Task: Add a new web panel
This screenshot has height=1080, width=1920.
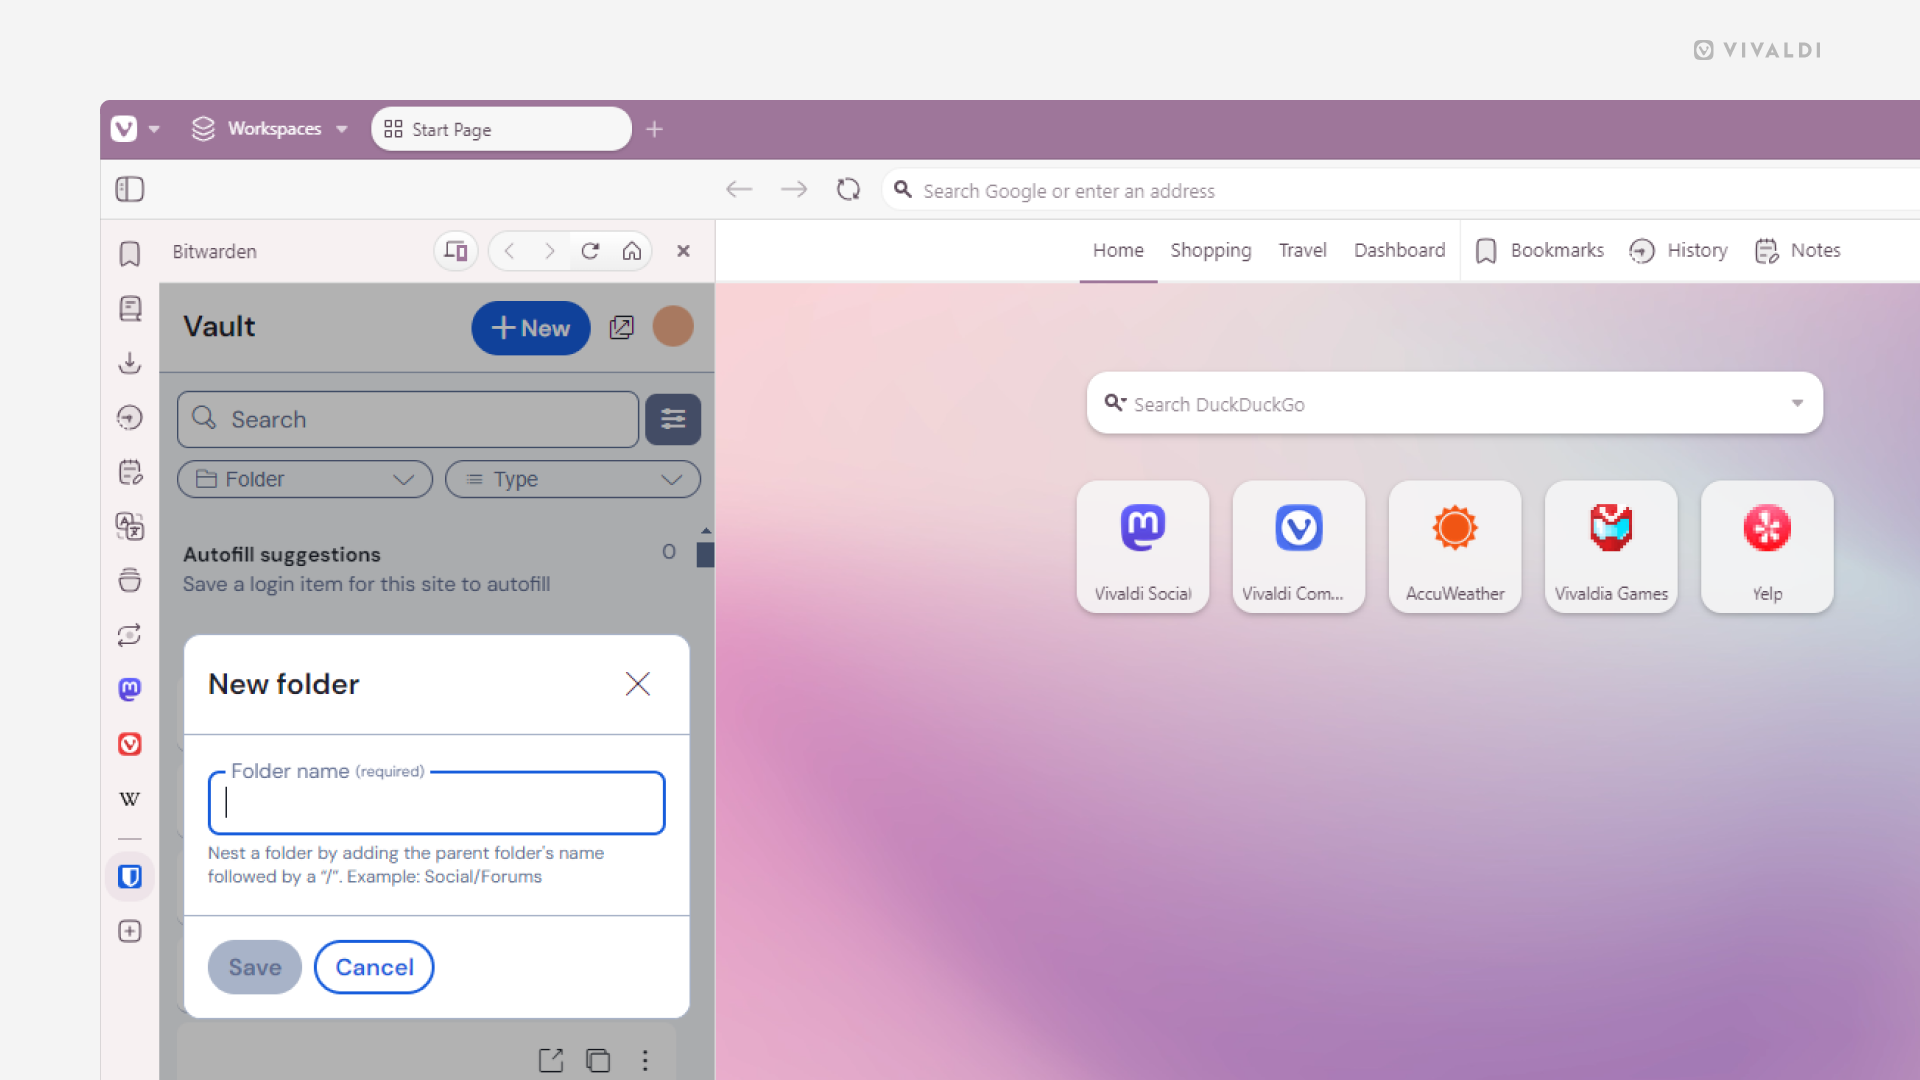Action: tap(130, 931)
